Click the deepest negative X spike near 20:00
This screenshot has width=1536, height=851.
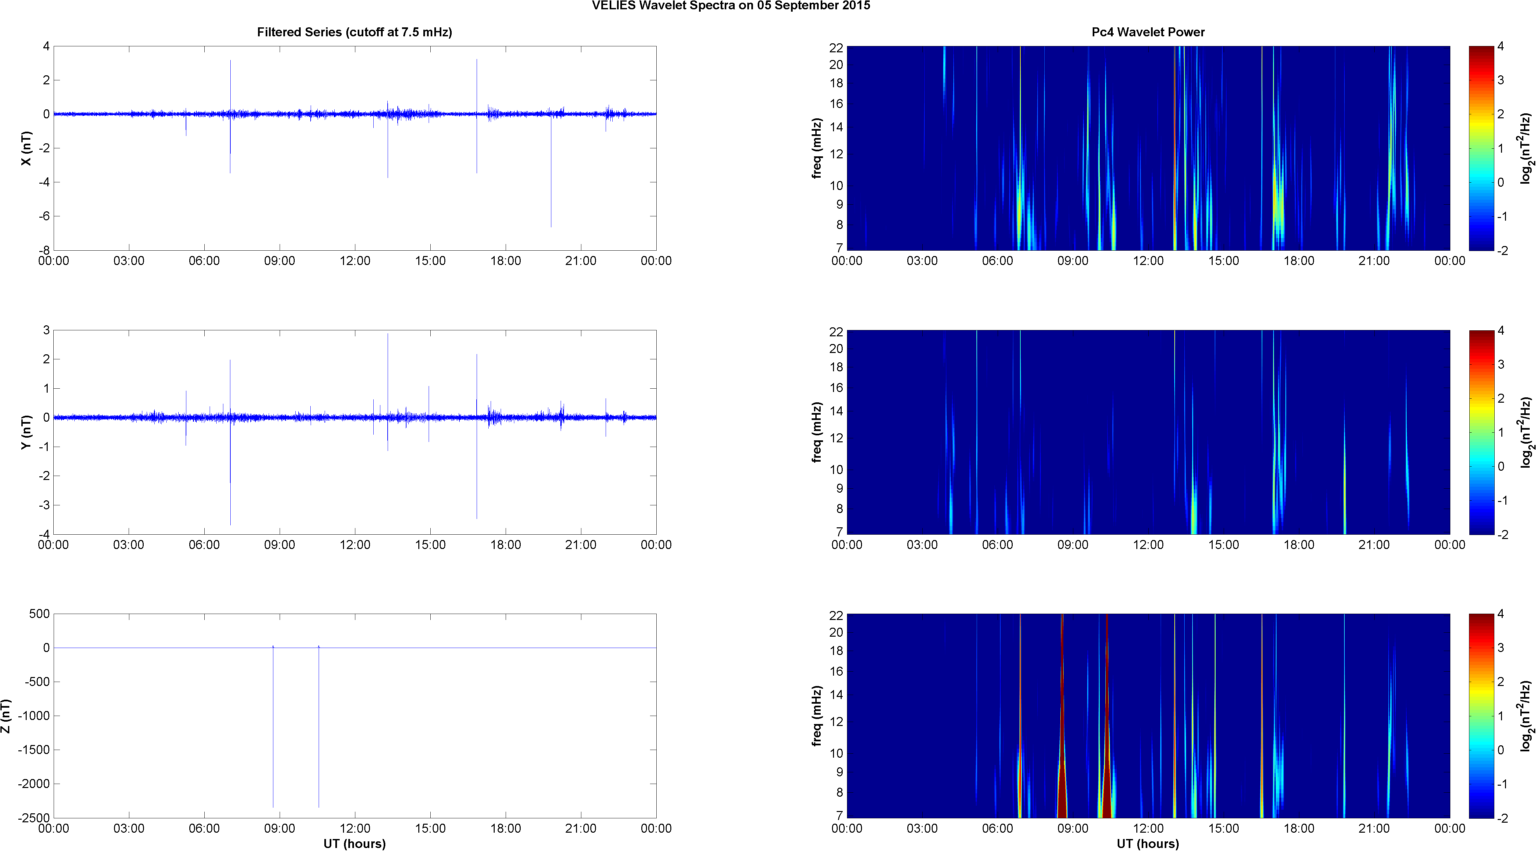tap(551, 200)
